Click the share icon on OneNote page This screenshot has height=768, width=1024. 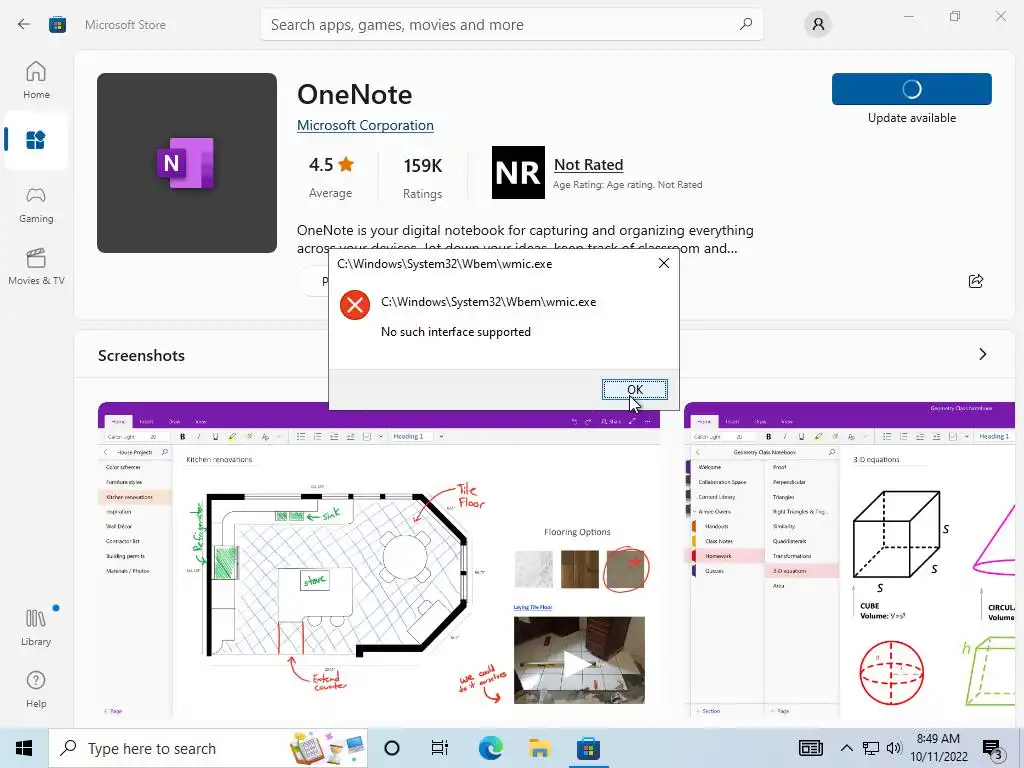tap(976, 281)
